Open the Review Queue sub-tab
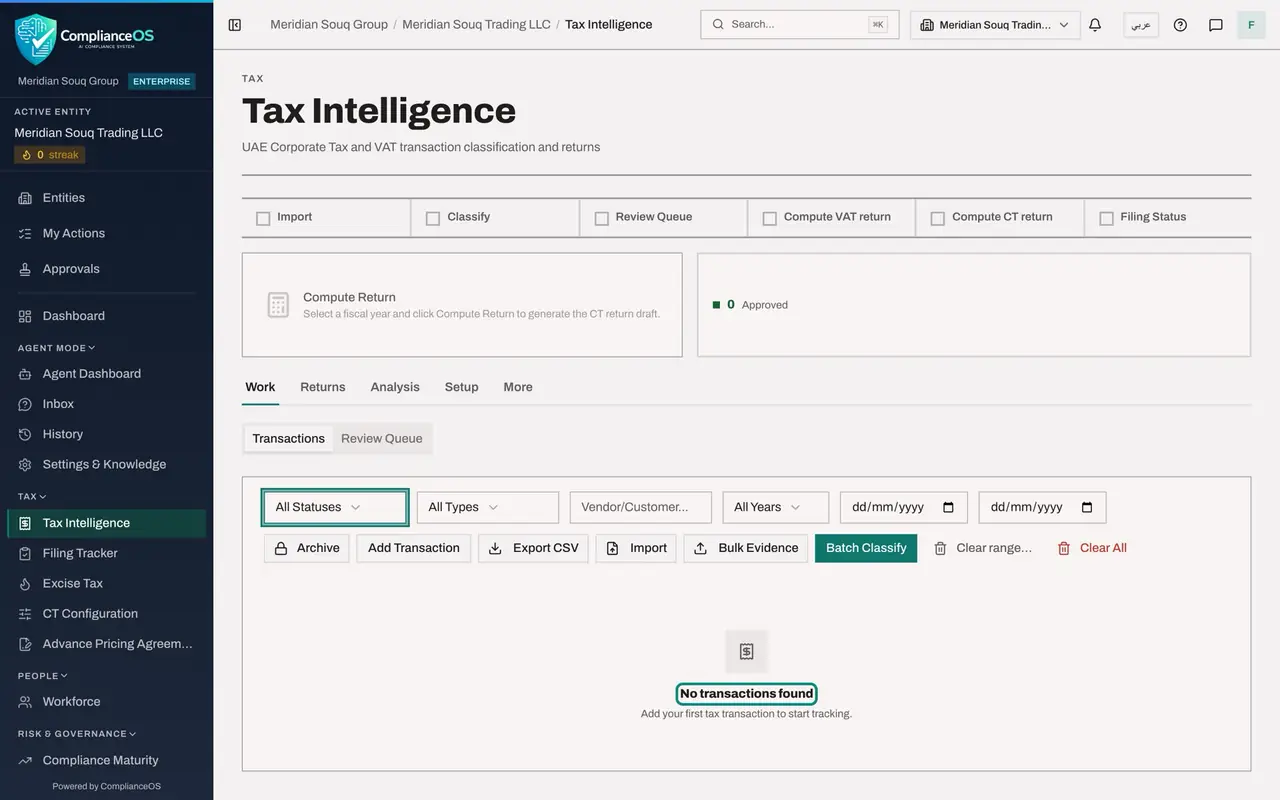This screenshot has width=1280, height=800. pos(382,438)
